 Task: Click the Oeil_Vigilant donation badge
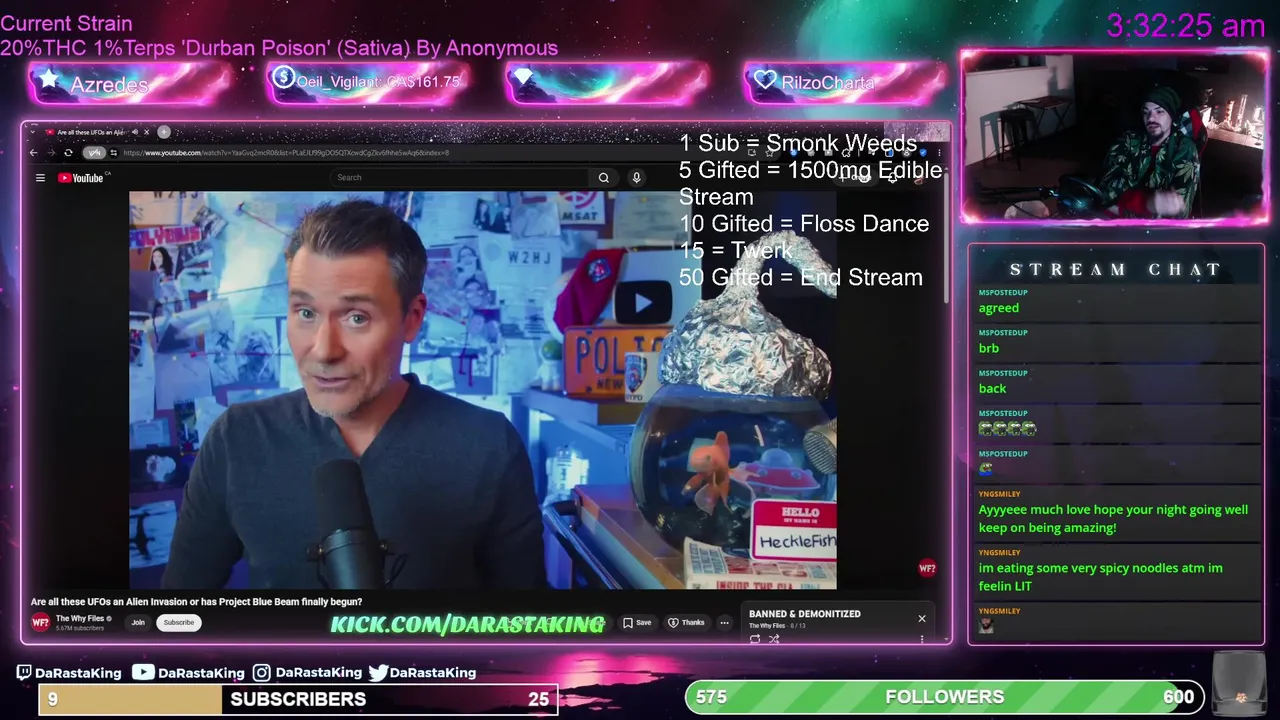366,82
